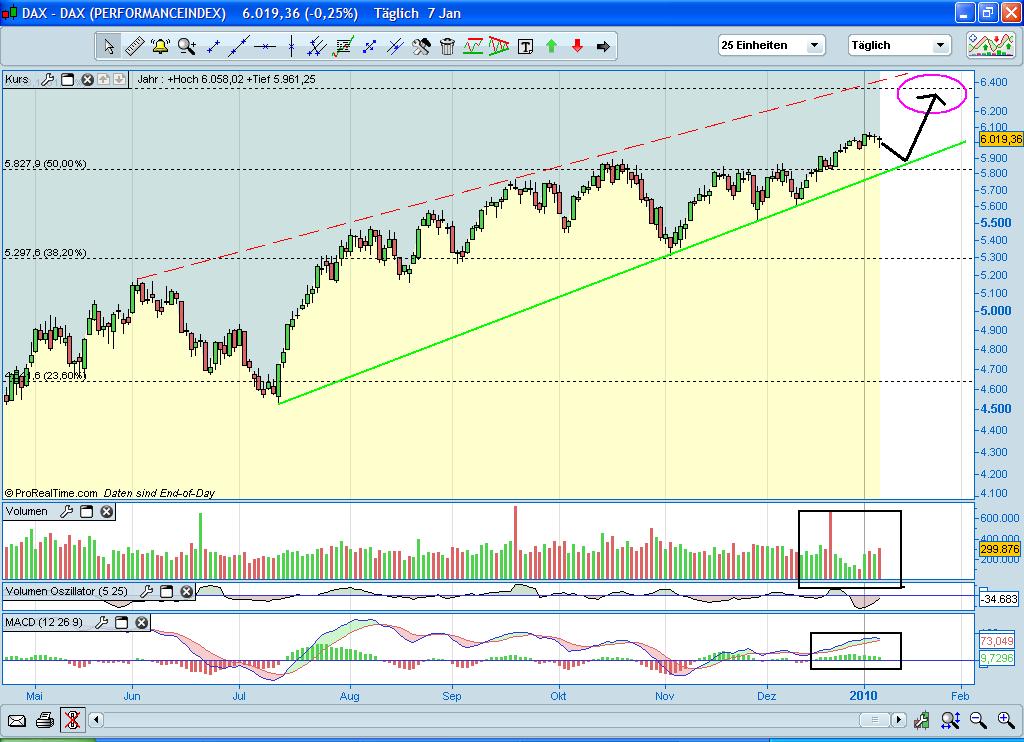Image resolution: width=1024 pixels, height=742 pixels.
Task: Print the chart with the printer icon
Action: point(44,719)
